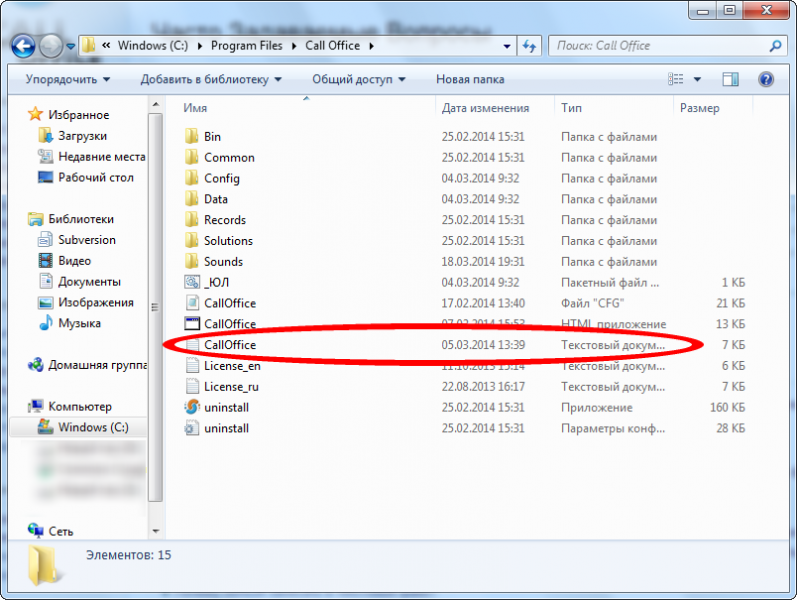797x600 pixels.
Task: Click the navigation pane scroll down arrow
Action: click(156, 531)
